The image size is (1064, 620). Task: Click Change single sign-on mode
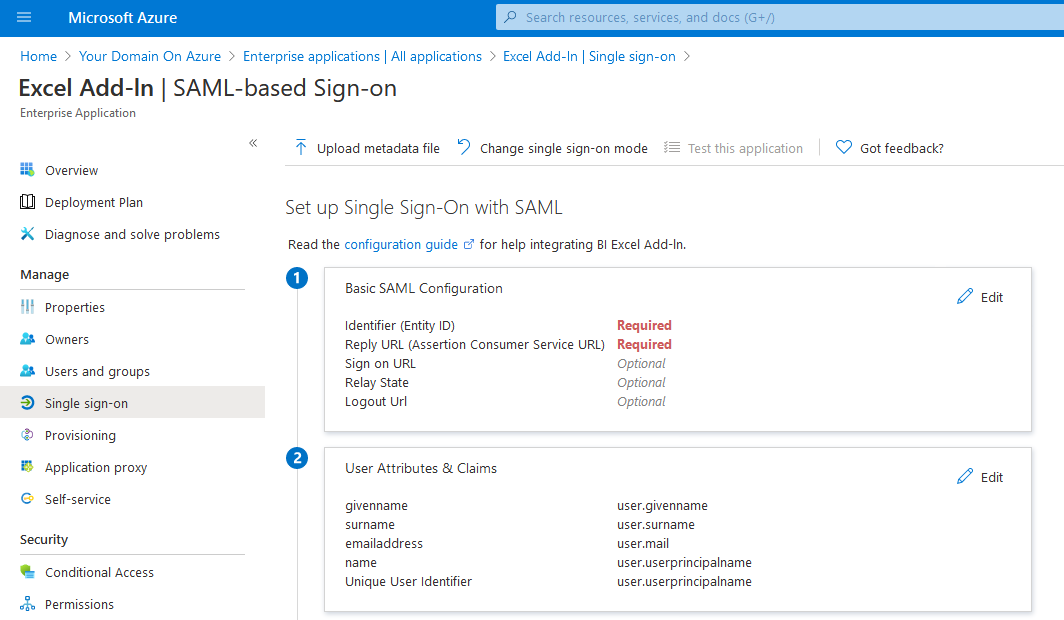(x=552, y=148)
